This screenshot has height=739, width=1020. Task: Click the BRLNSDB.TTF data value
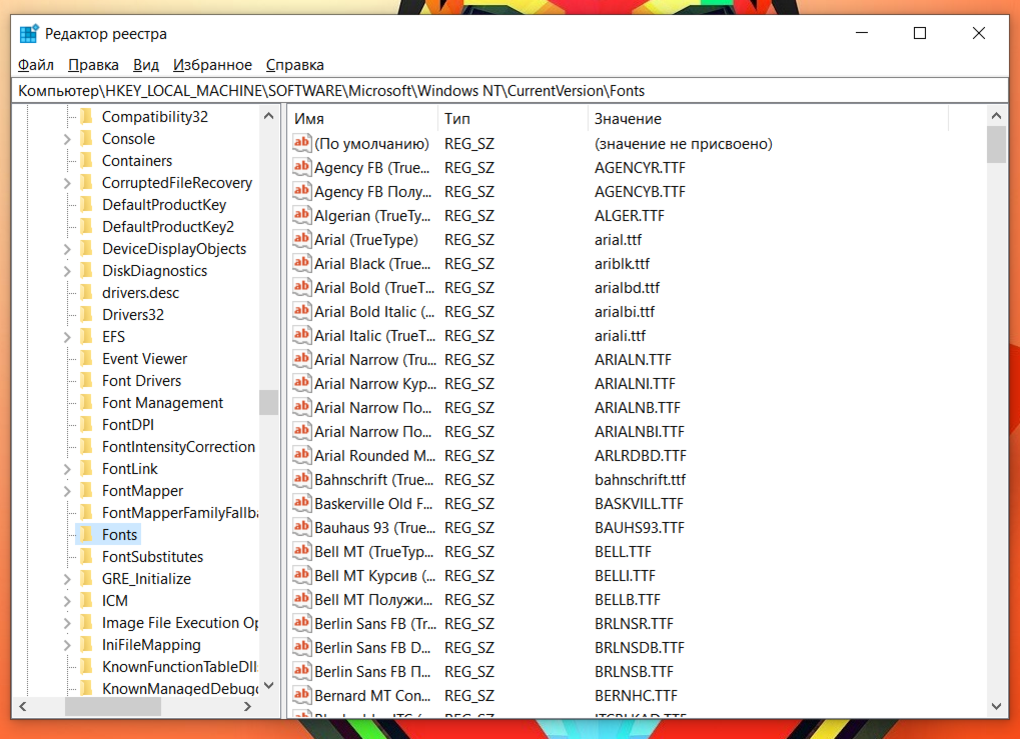(639, 647)
